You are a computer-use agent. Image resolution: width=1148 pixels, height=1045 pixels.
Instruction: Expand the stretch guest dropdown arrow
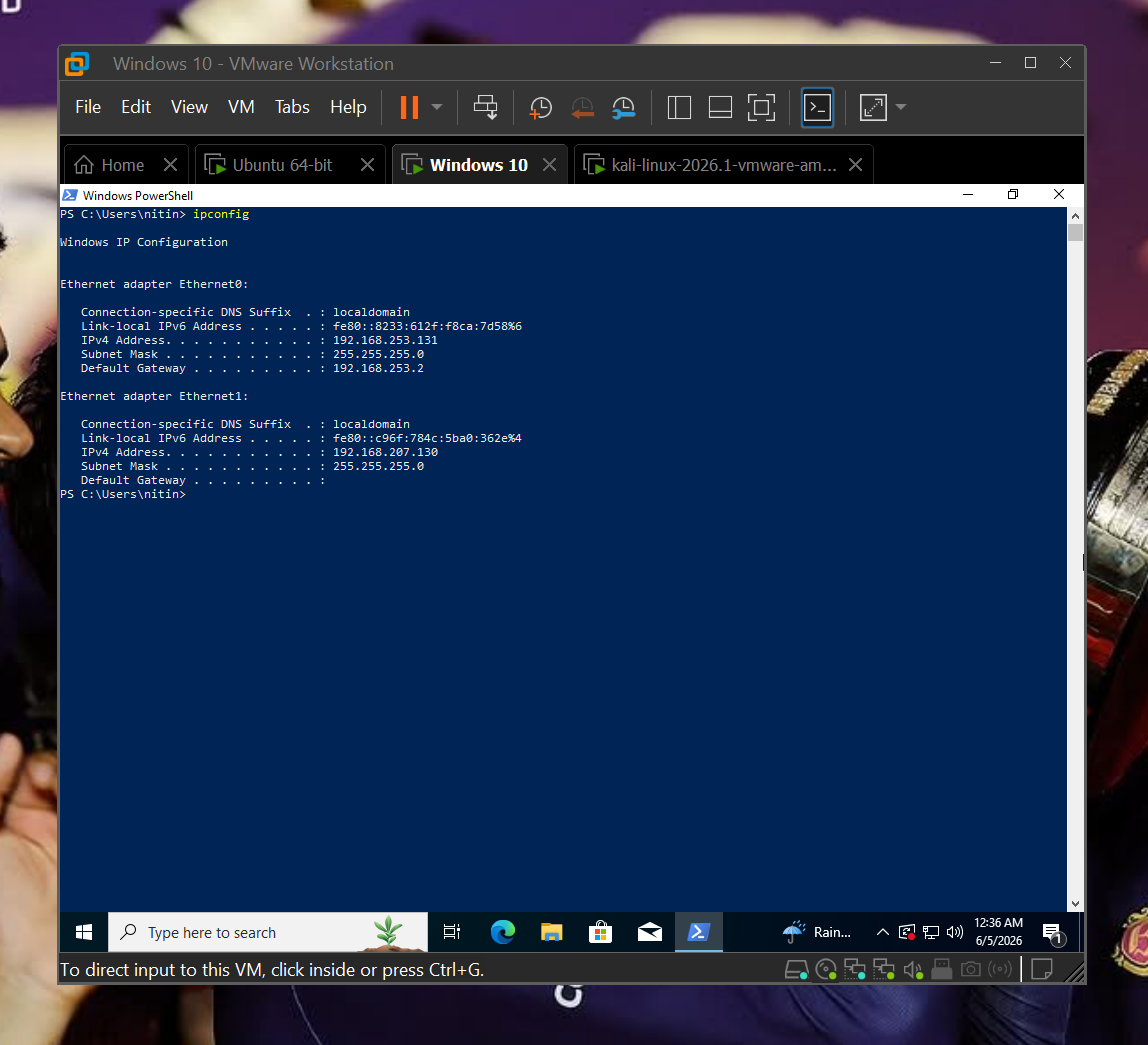[901, 108]
